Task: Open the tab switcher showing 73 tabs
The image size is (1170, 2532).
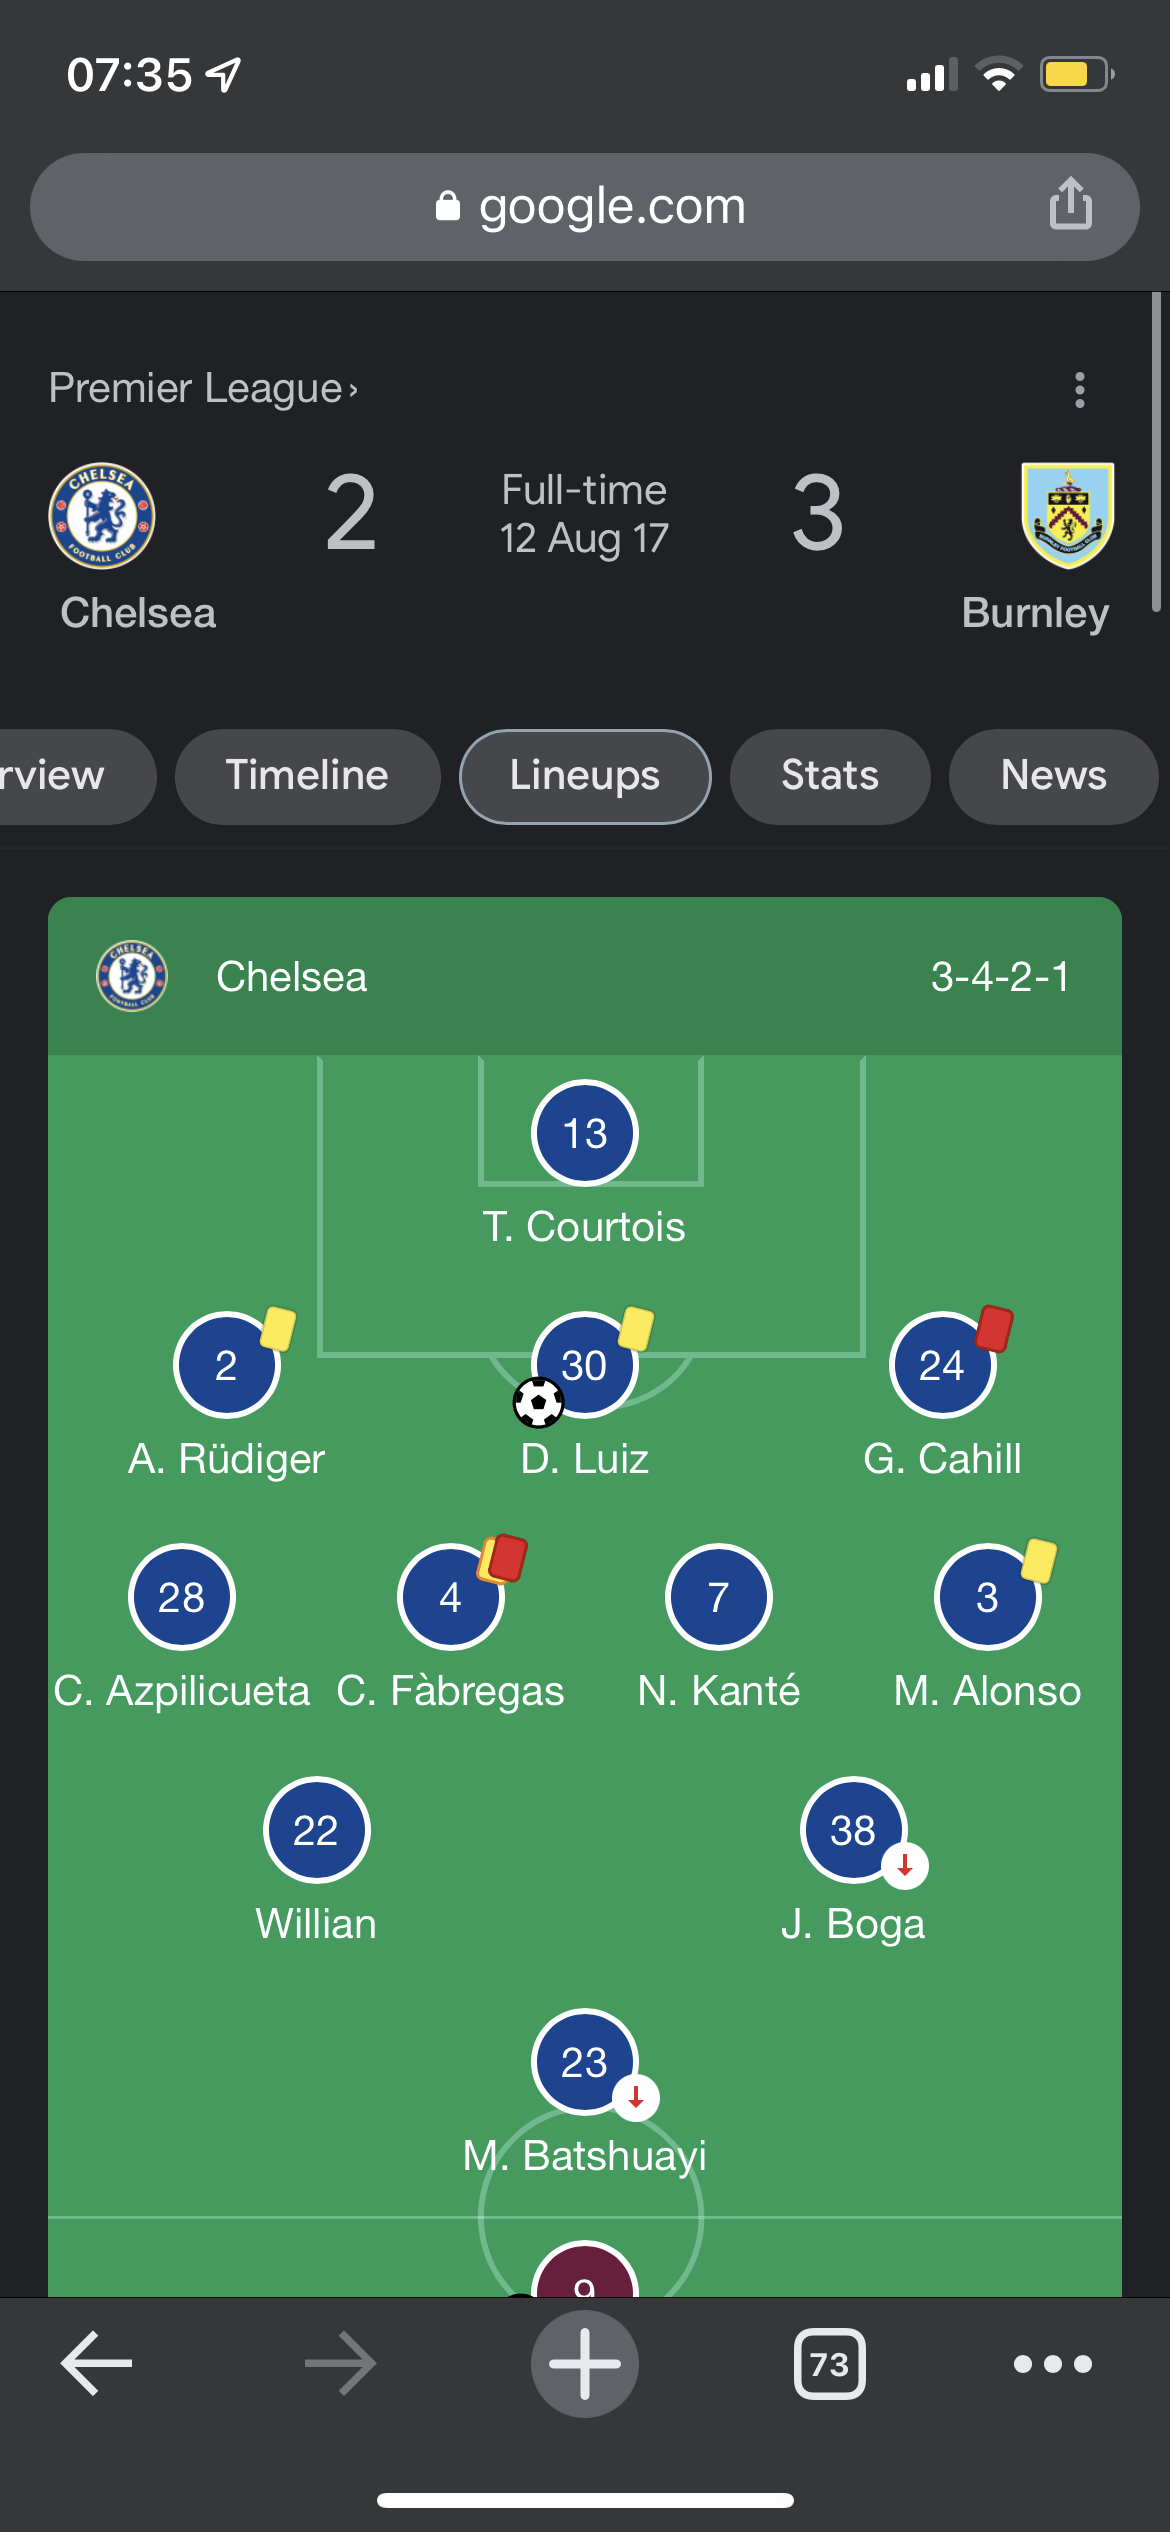Action: click(x=829, y=2363)
